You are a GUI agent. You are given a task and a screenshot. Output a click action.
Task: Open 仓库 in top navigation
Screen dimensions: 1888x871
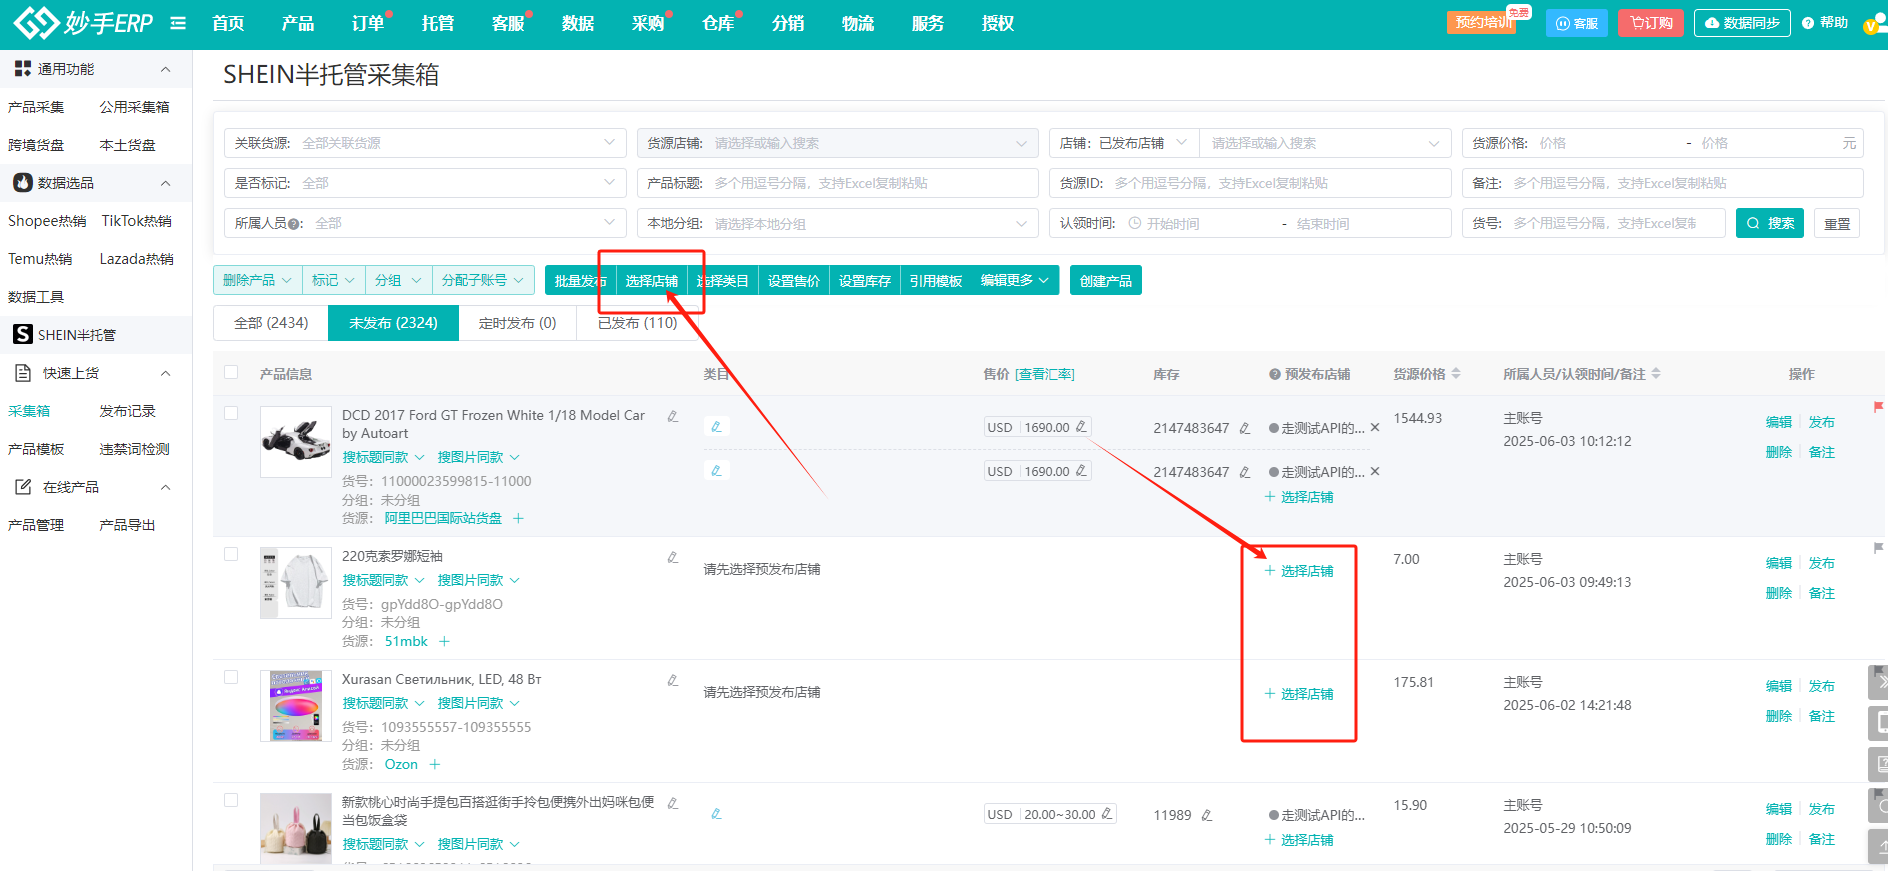718,23
